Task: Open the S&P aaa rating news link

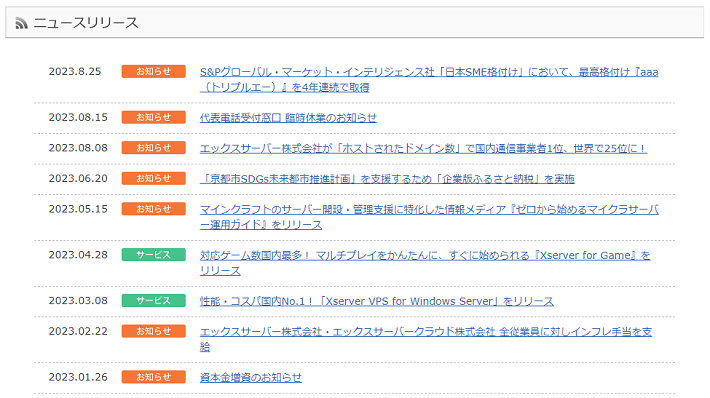Action: 429,79
